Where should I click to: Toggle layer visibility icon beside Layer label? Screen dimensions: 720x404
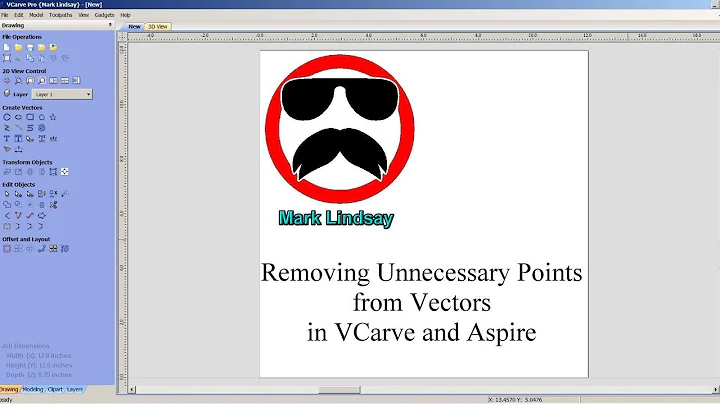point(6,93)
